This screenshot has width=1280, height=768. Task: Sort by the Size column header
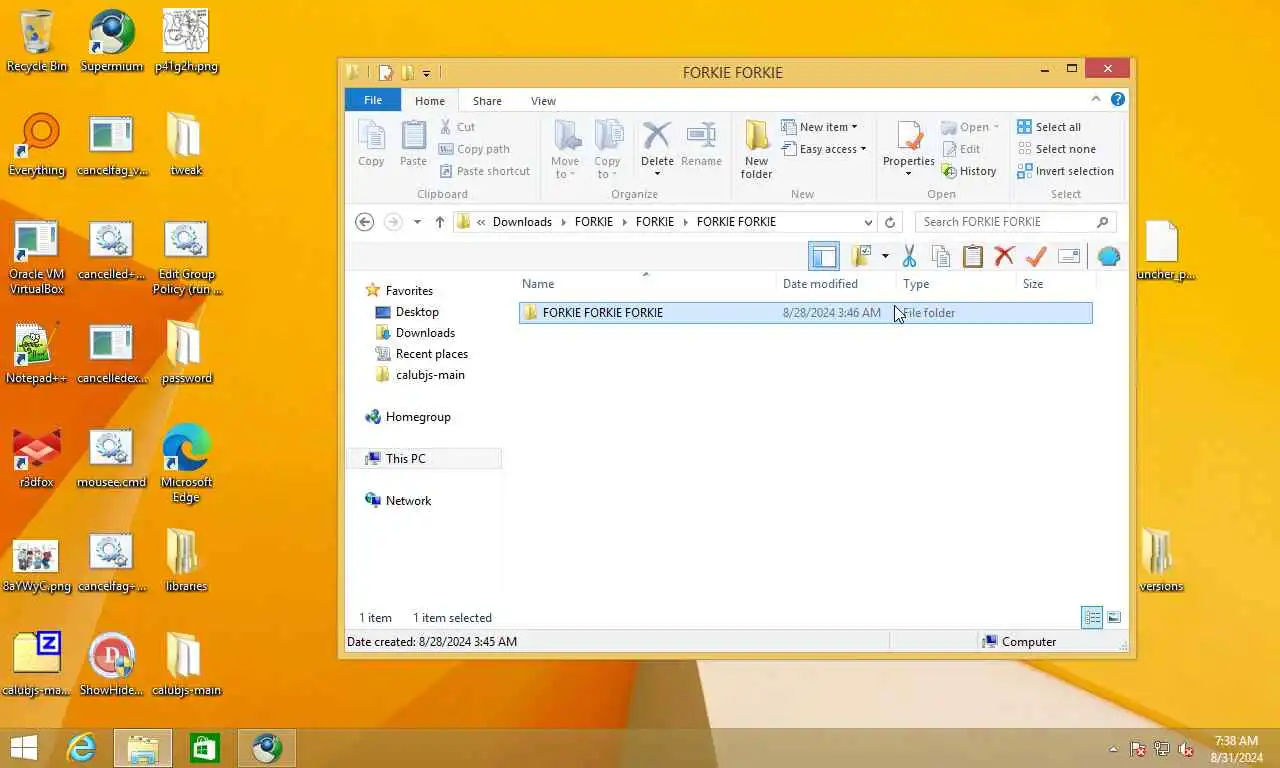(x=1054, y=284)
